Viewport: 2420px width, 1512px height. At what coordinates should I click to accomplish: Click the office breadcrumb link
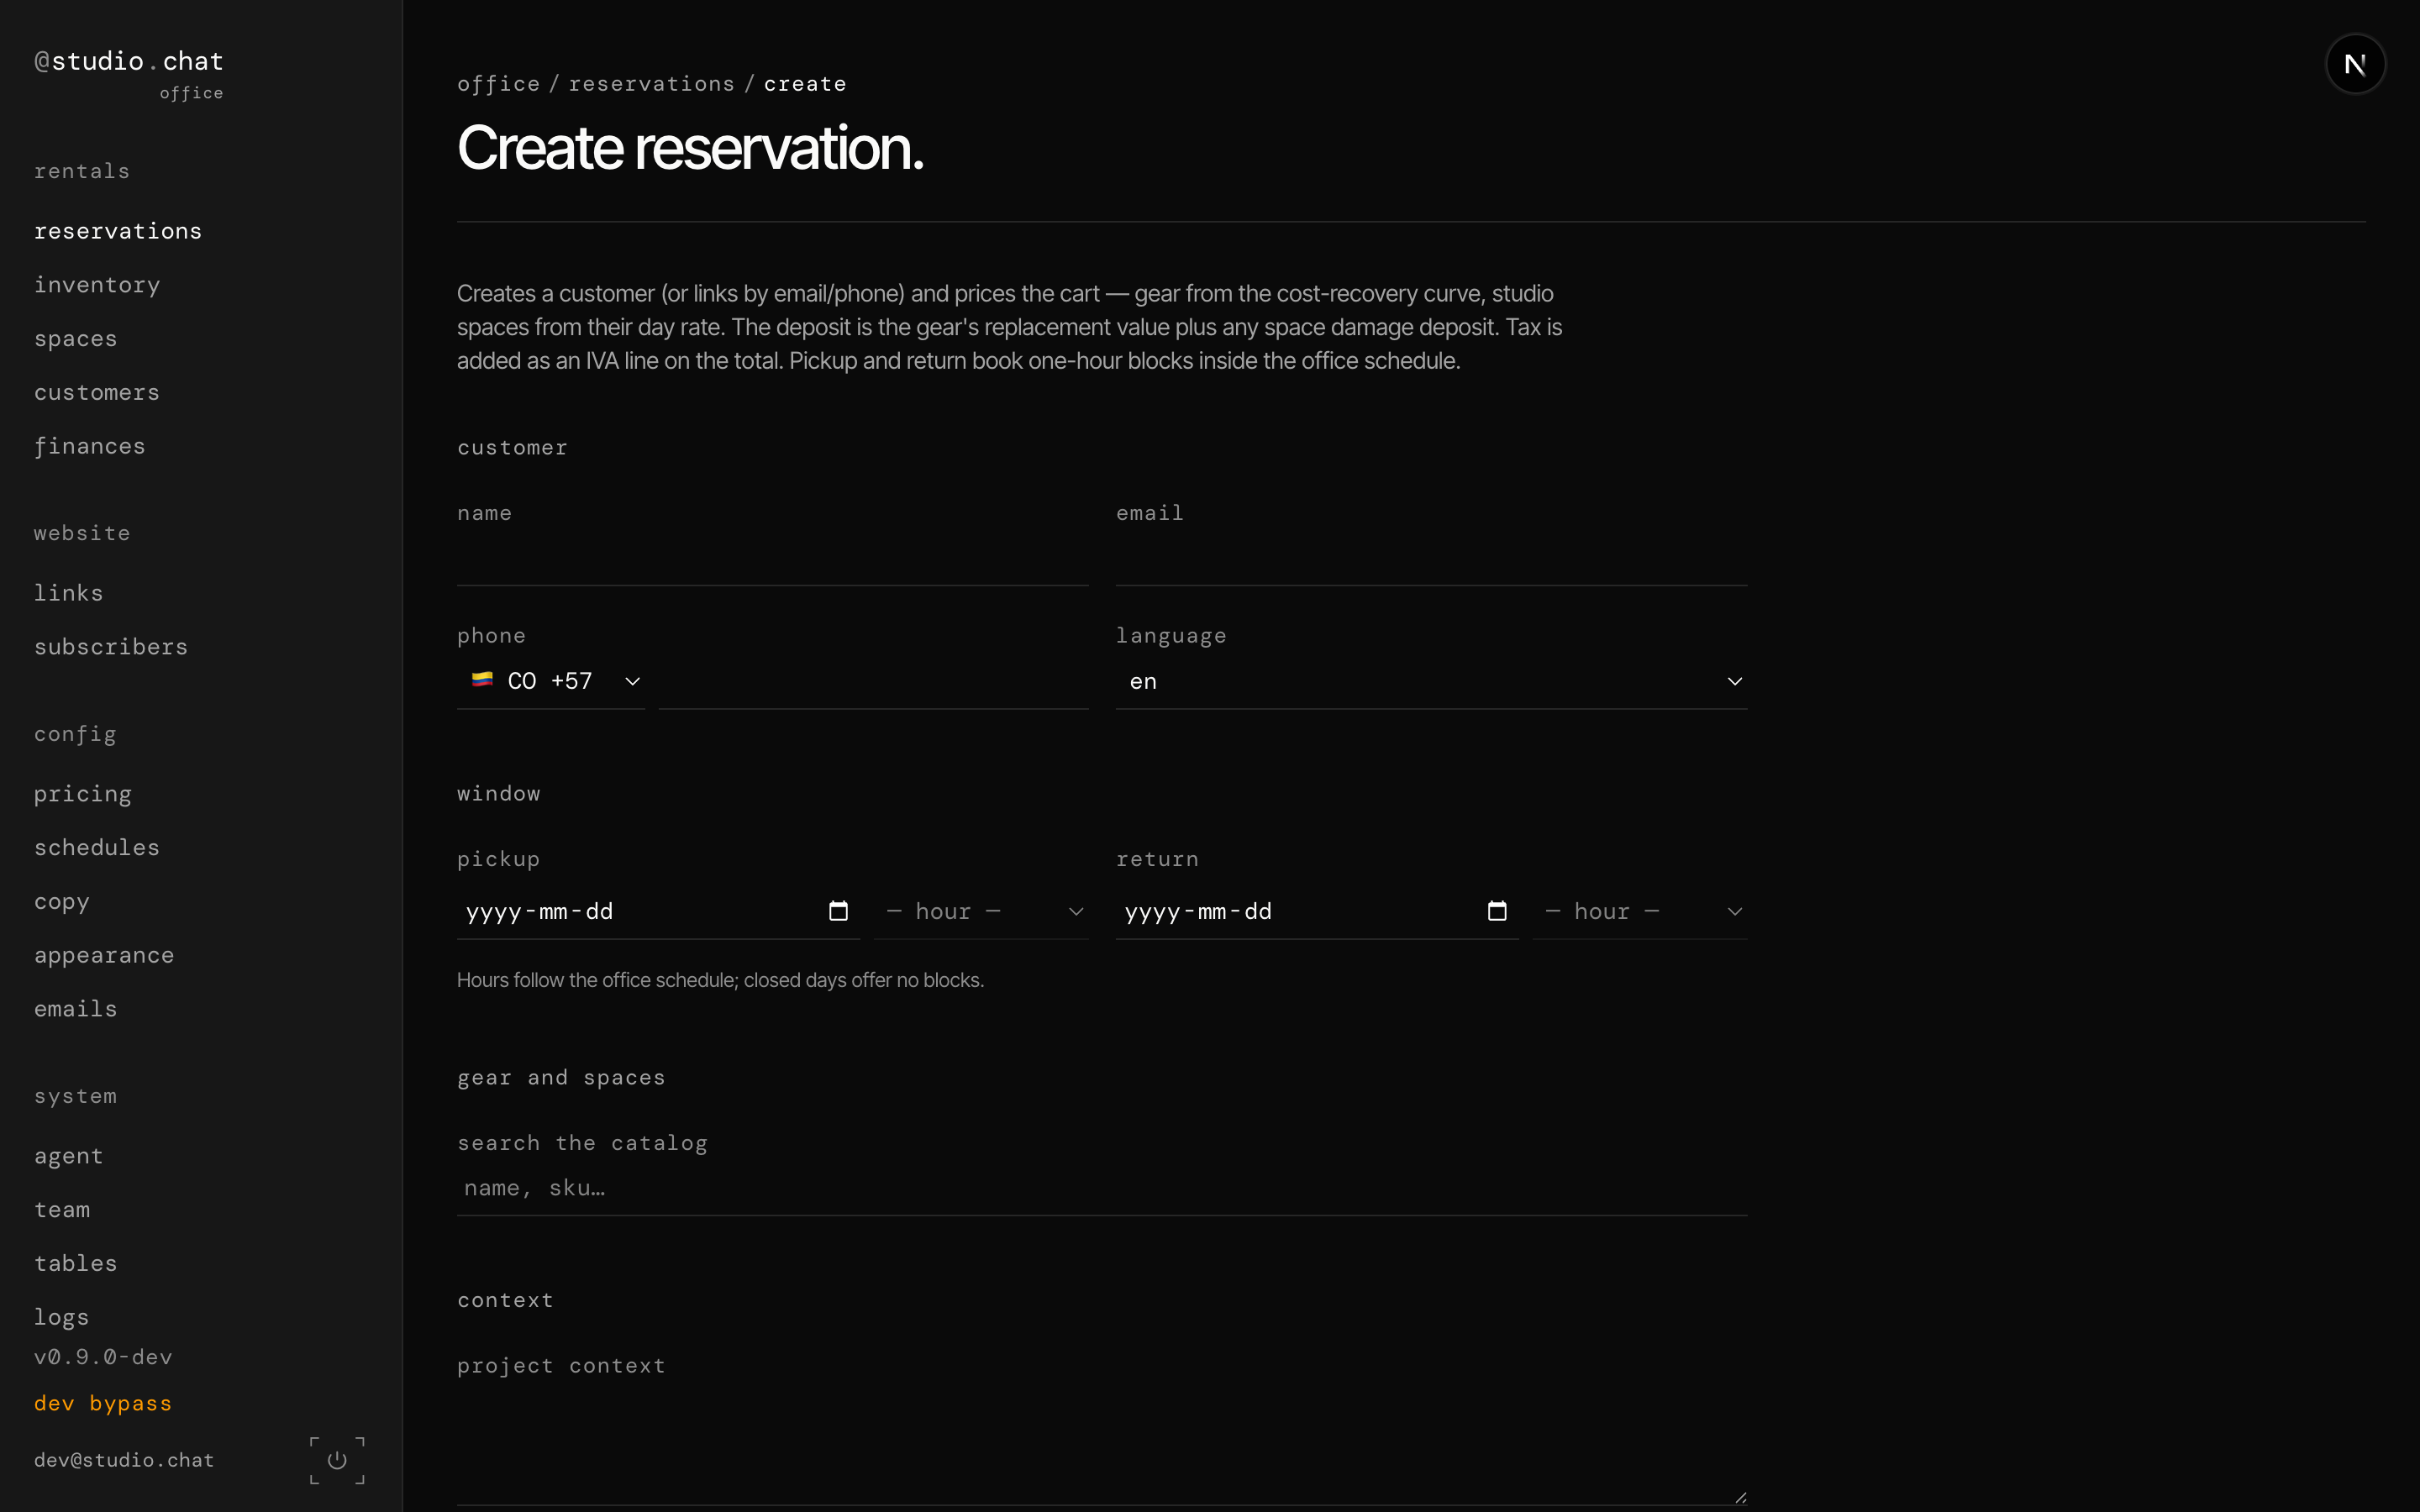(499, 84)
